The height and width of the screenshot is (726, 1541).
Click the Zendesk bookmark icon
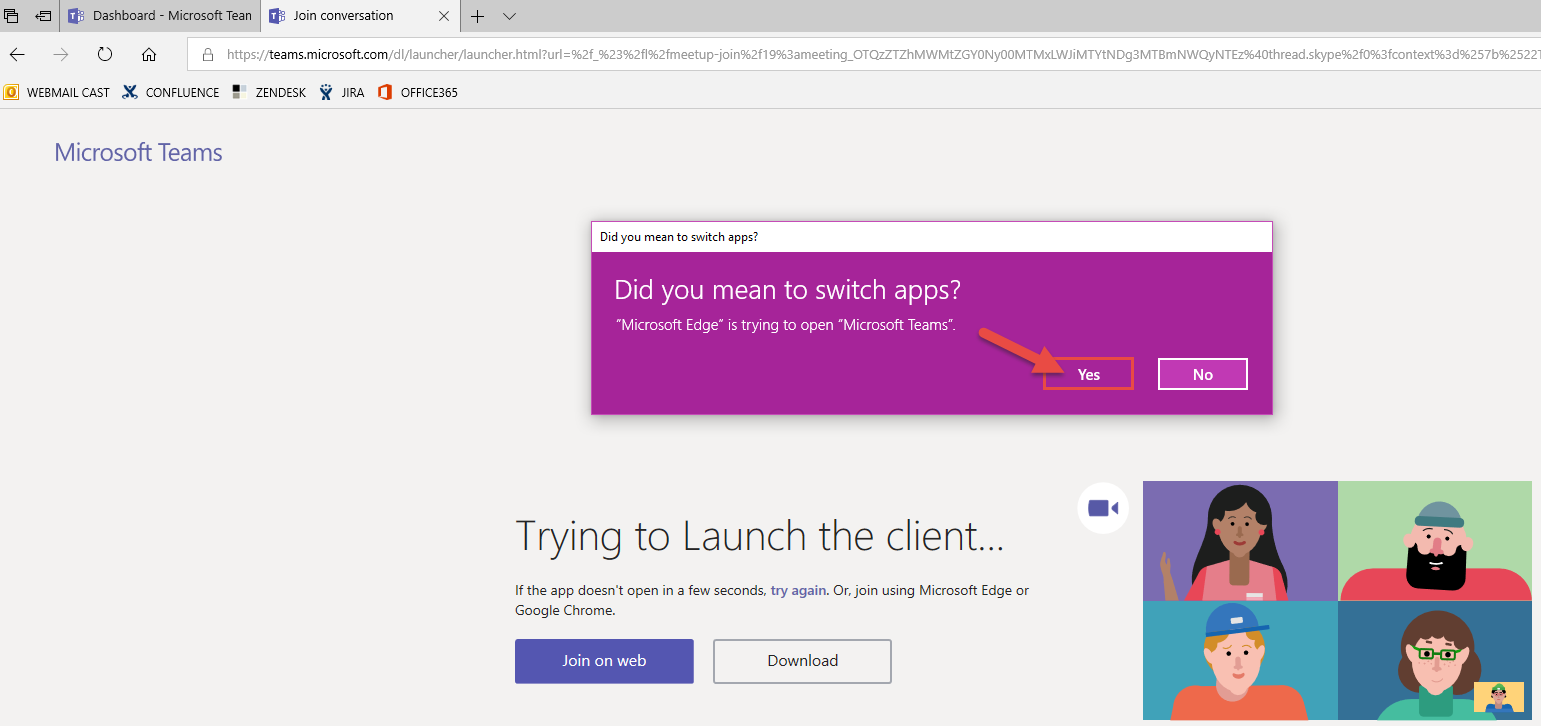tap(239, 92)
